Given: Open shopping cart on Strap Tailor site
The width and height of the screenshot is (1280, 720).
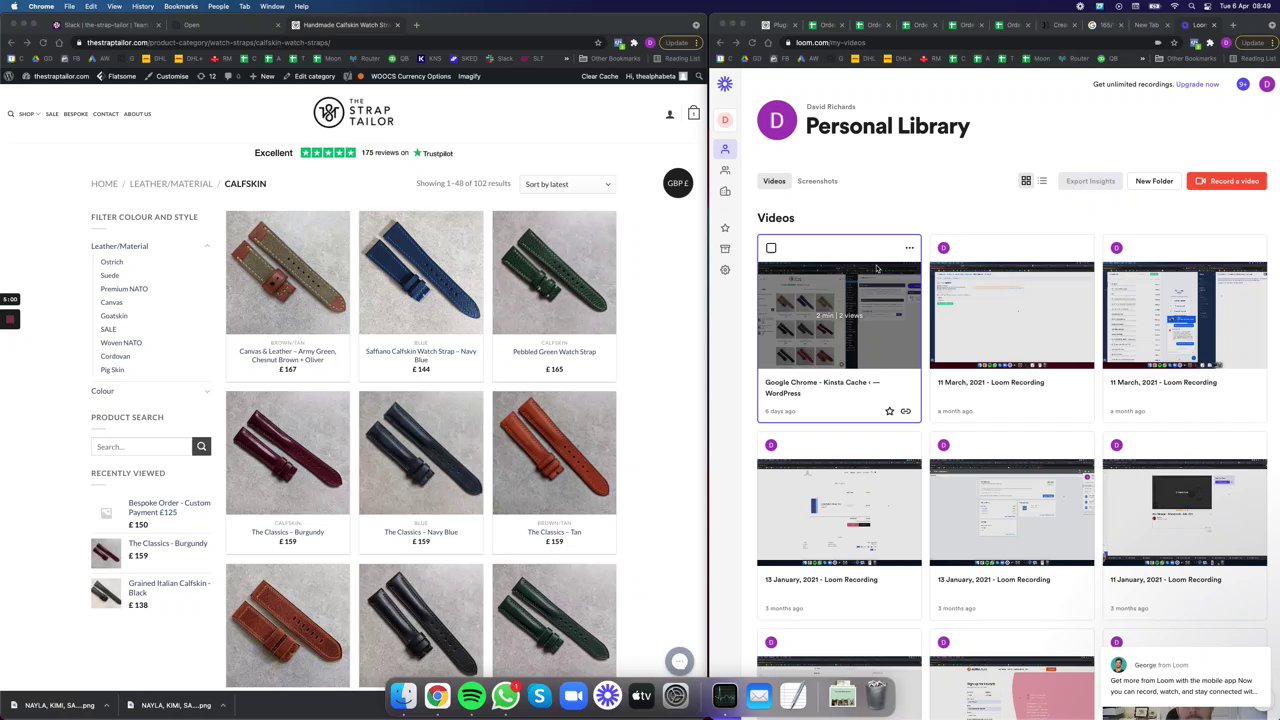Looking at the screenshot, I should click(693, 113).
